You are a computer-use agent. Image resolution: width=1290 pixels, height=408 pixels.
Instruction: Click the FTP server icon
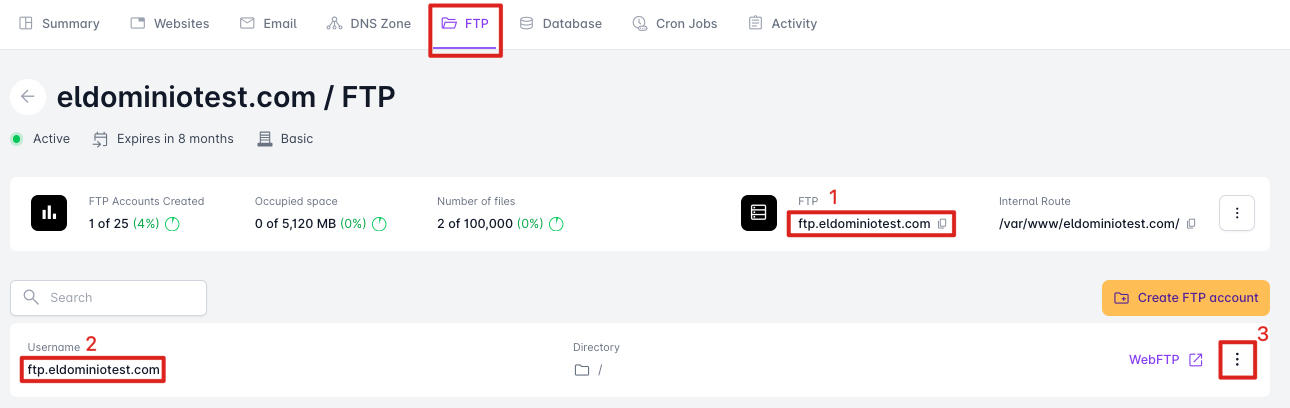[x=759, y=213]
